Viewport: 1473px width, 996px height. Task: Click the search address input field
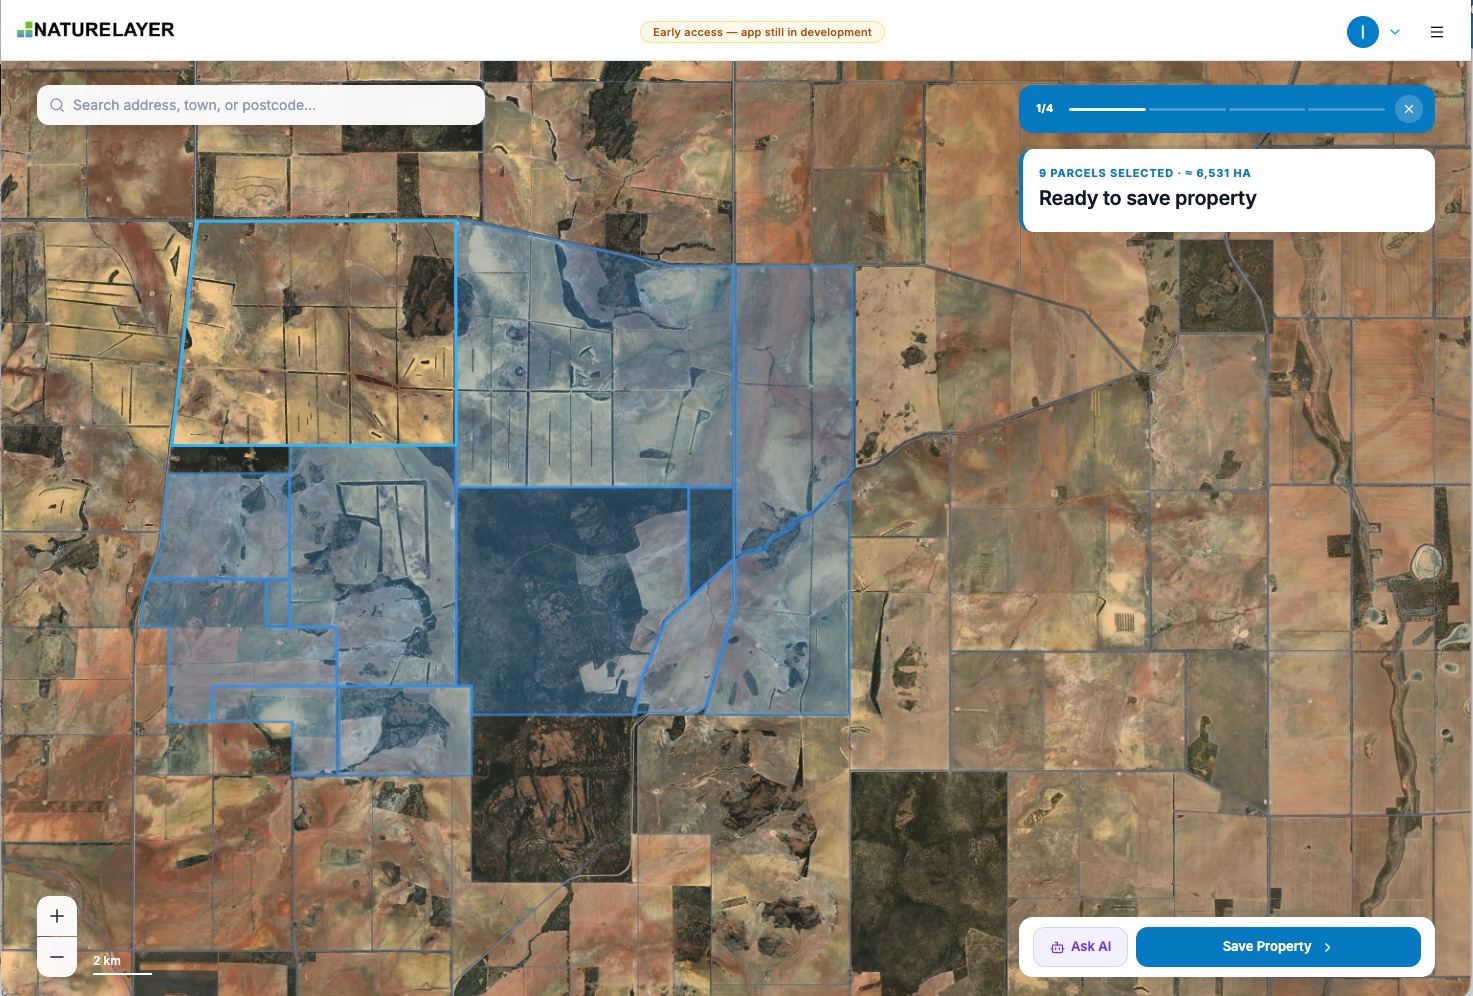(261, 105)
